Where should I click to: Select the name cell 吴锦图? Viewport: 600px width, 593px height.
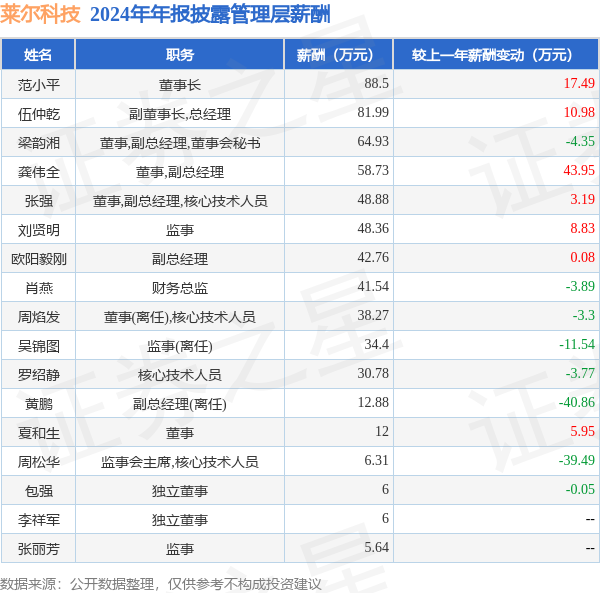pos(39,346)
